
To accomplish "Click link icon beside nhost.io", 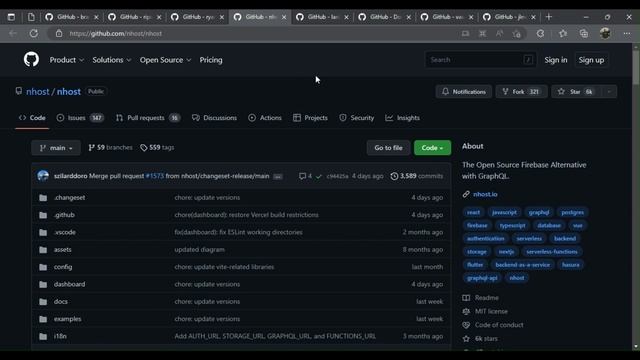I will [466, 194].
